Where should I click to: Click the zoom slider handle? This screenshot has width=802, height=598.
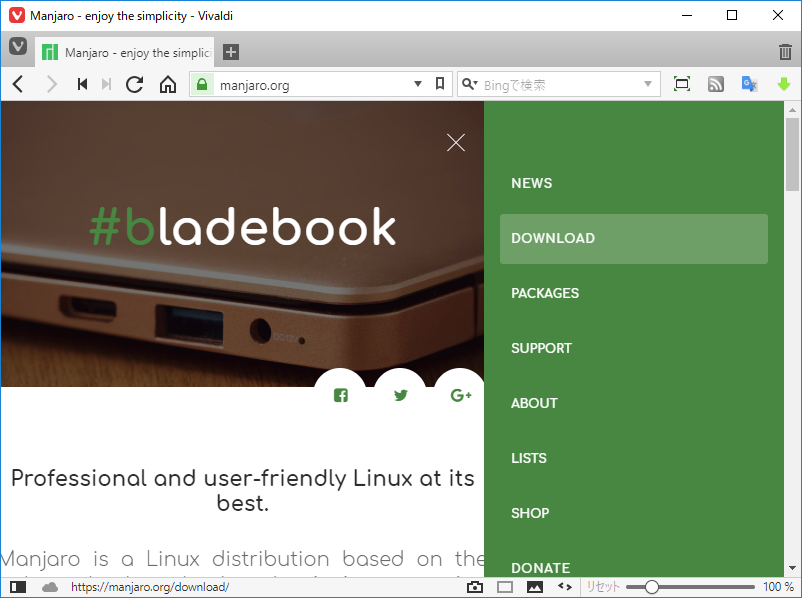(652, 587)
